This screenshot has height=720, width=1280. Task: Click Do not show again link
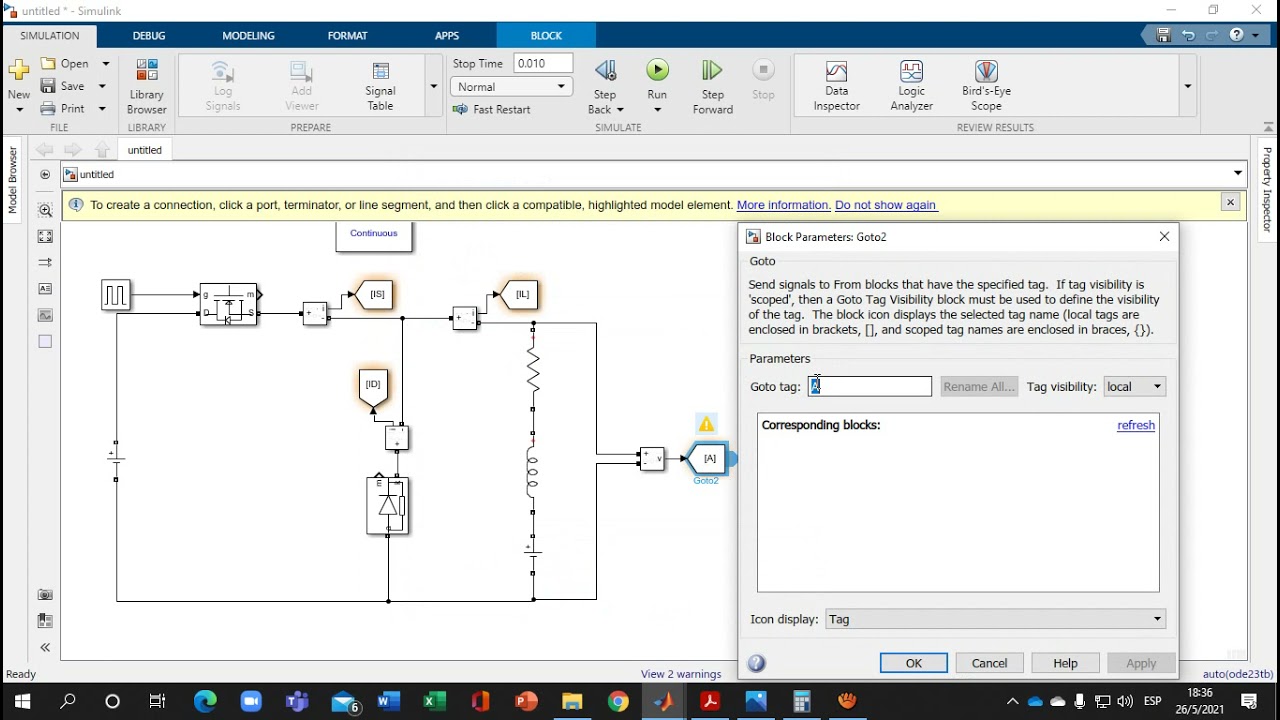tap(885, 205)
